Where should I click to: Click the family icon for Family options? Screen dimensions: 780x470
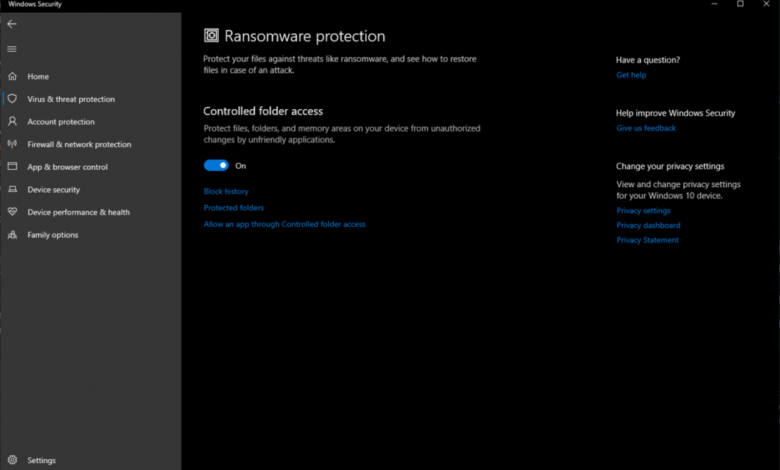tap(12, 234)
